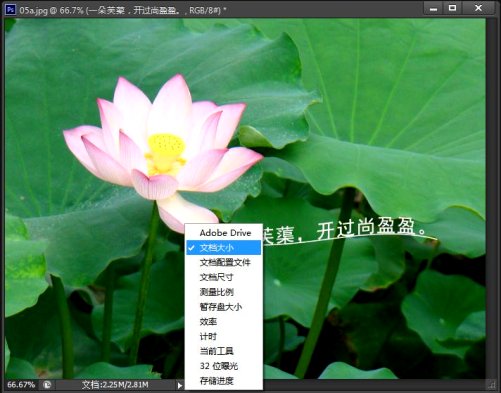Select 当前工具 in the status menu
501x393 pixels.
point(224,351)
